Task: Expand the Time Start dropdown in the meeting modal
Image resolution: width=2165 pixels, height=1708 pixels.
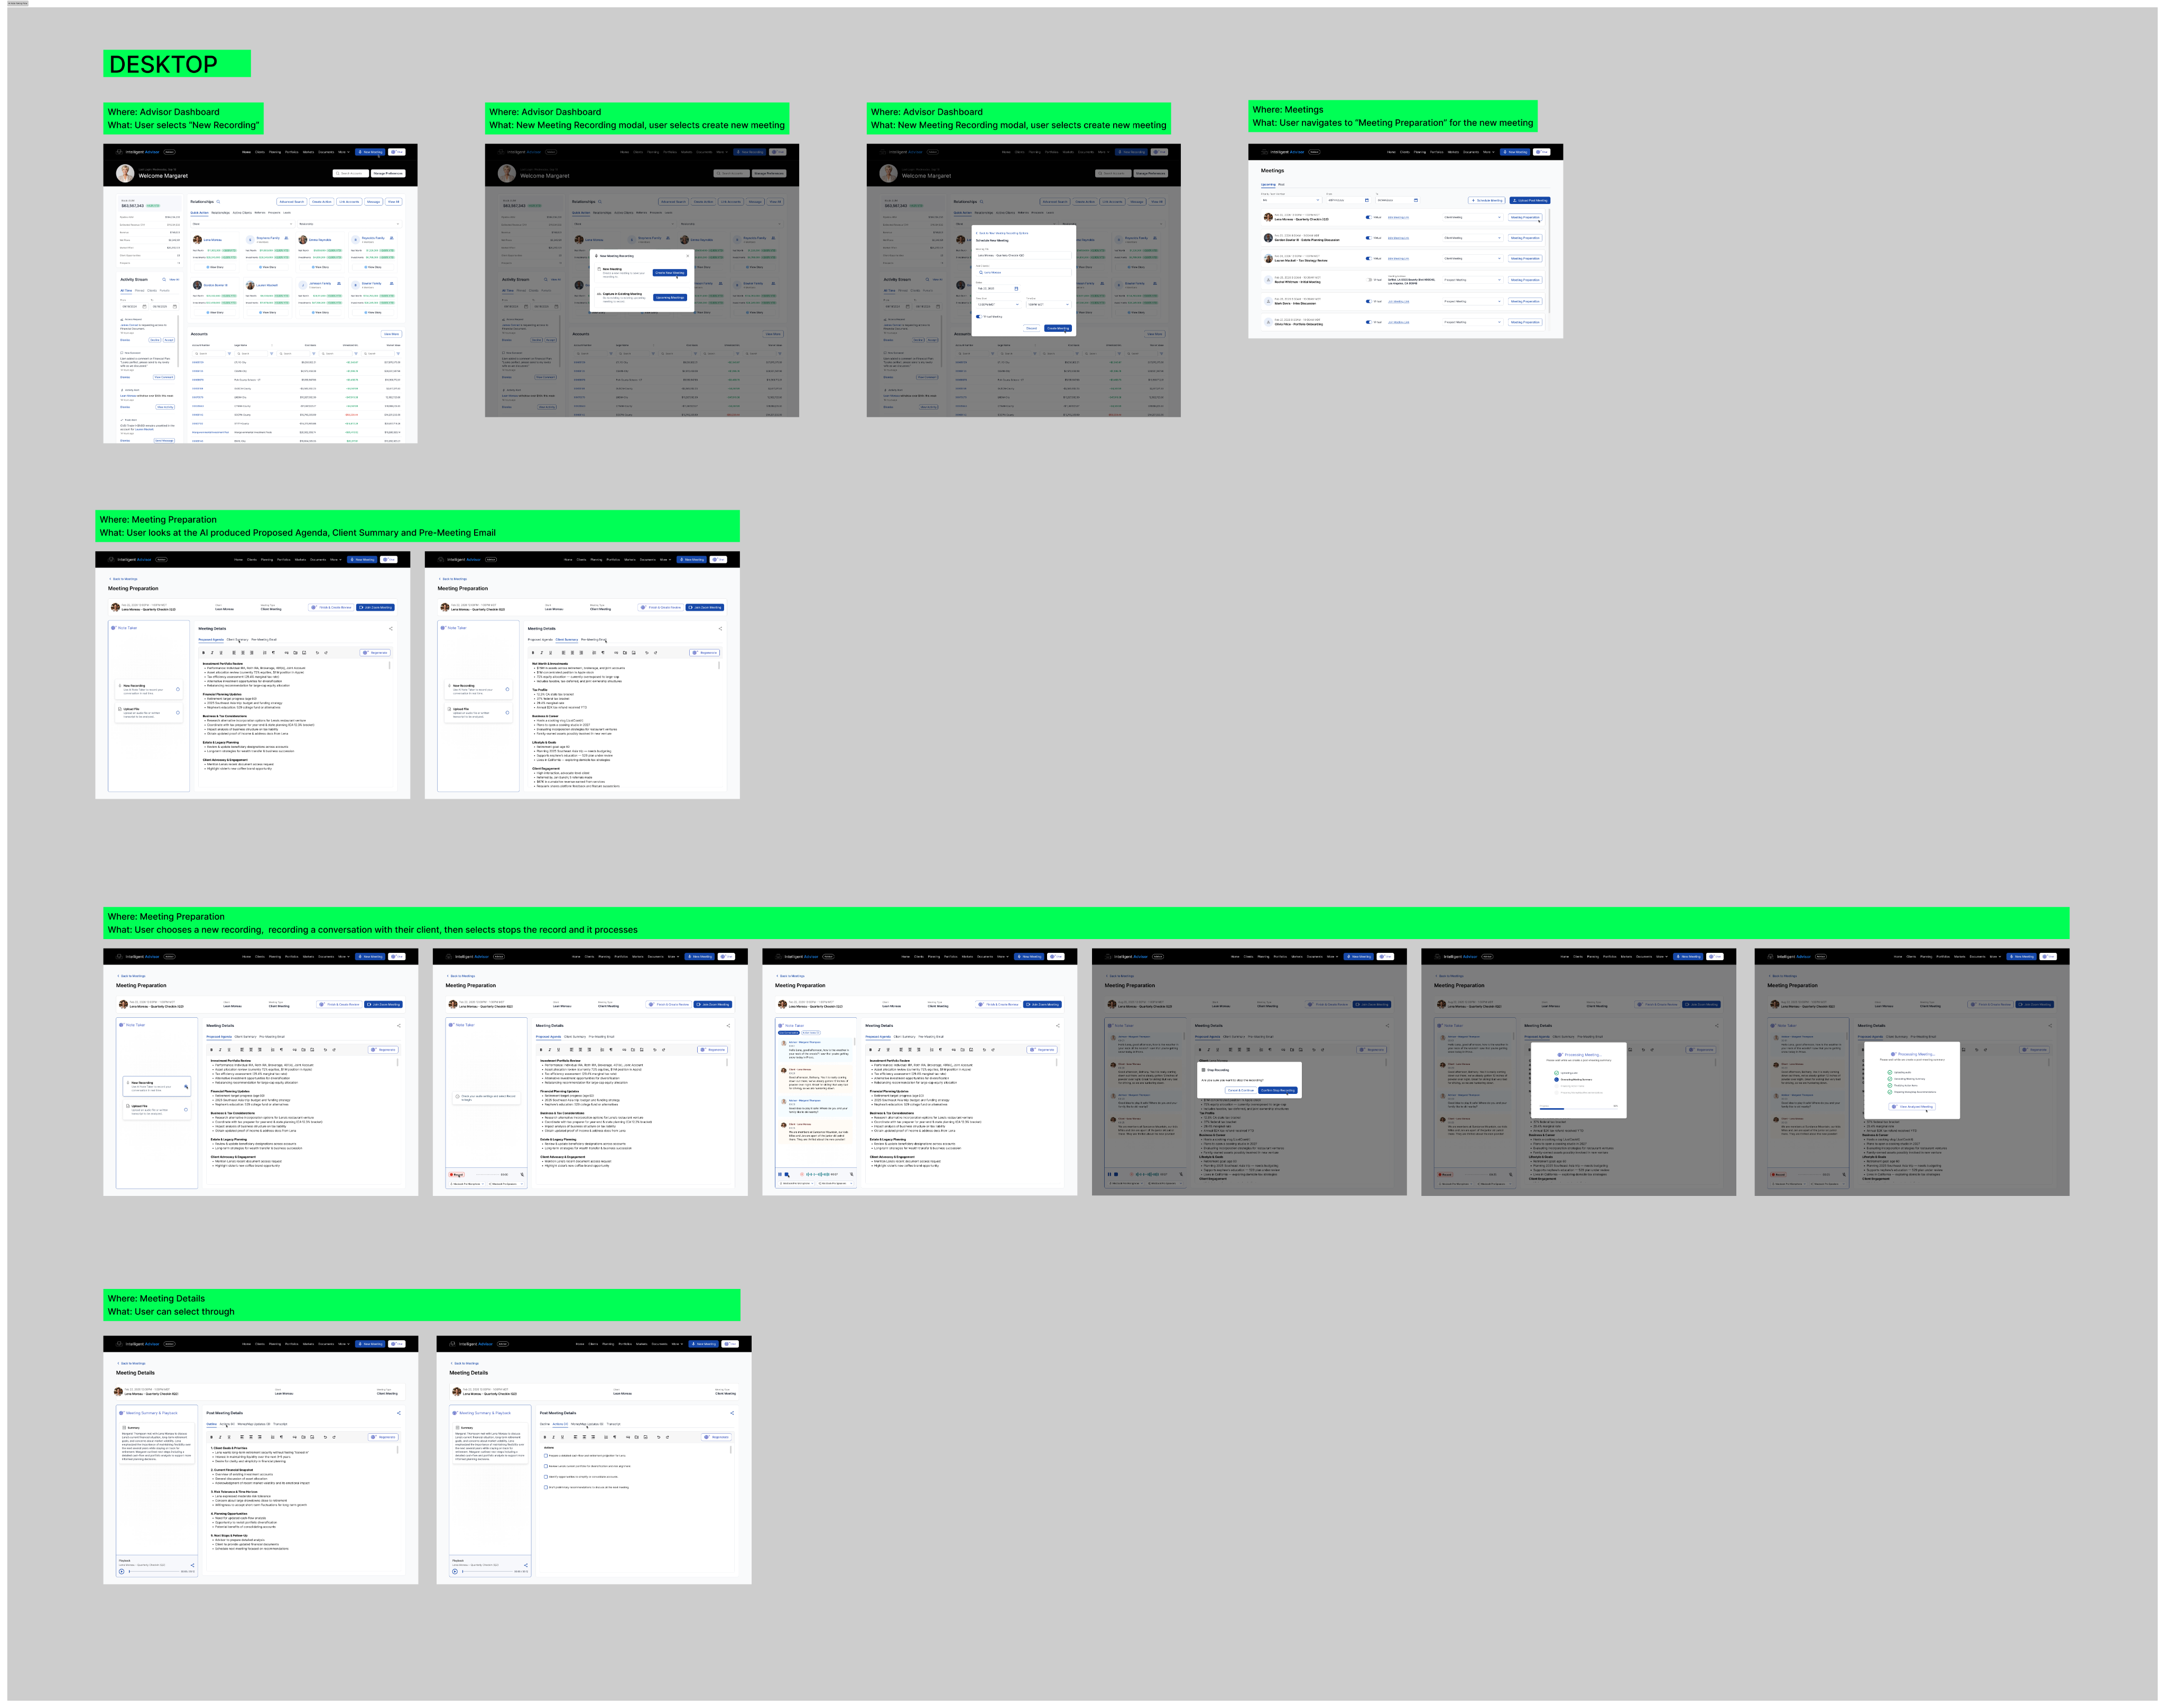Action: point(1017,305)
